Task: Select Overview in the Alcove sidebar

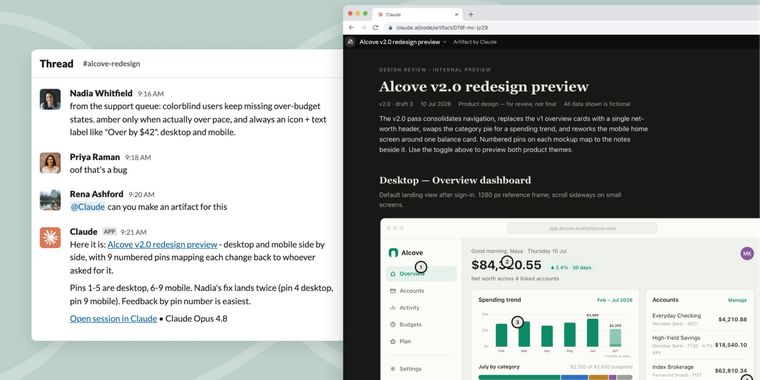Action: coord(421,274)
